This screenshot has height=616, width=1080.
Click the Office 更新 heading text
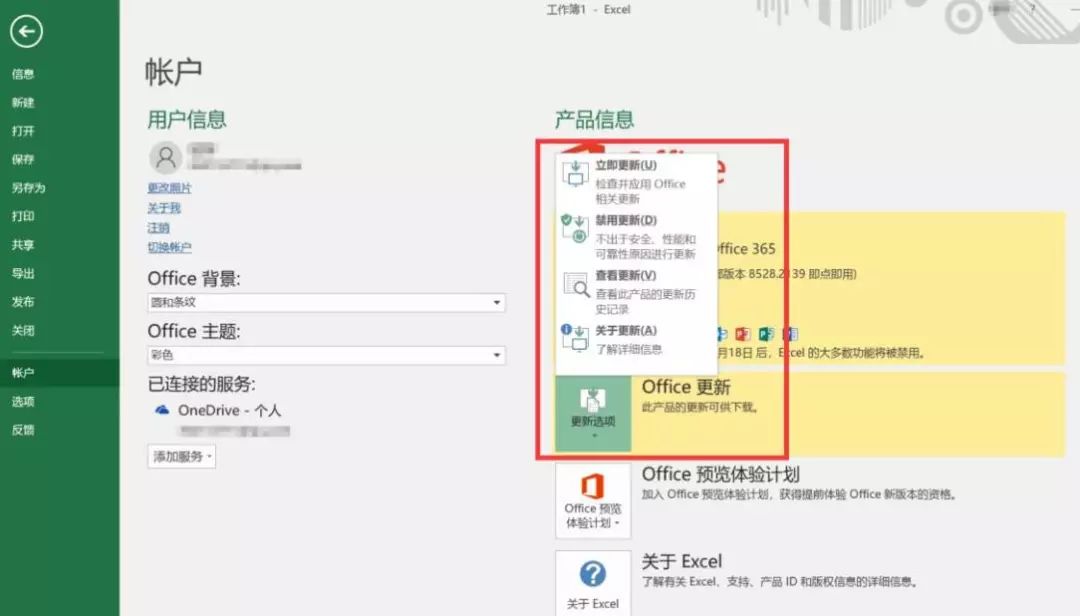pyautogui.click(x=686, y=387)
